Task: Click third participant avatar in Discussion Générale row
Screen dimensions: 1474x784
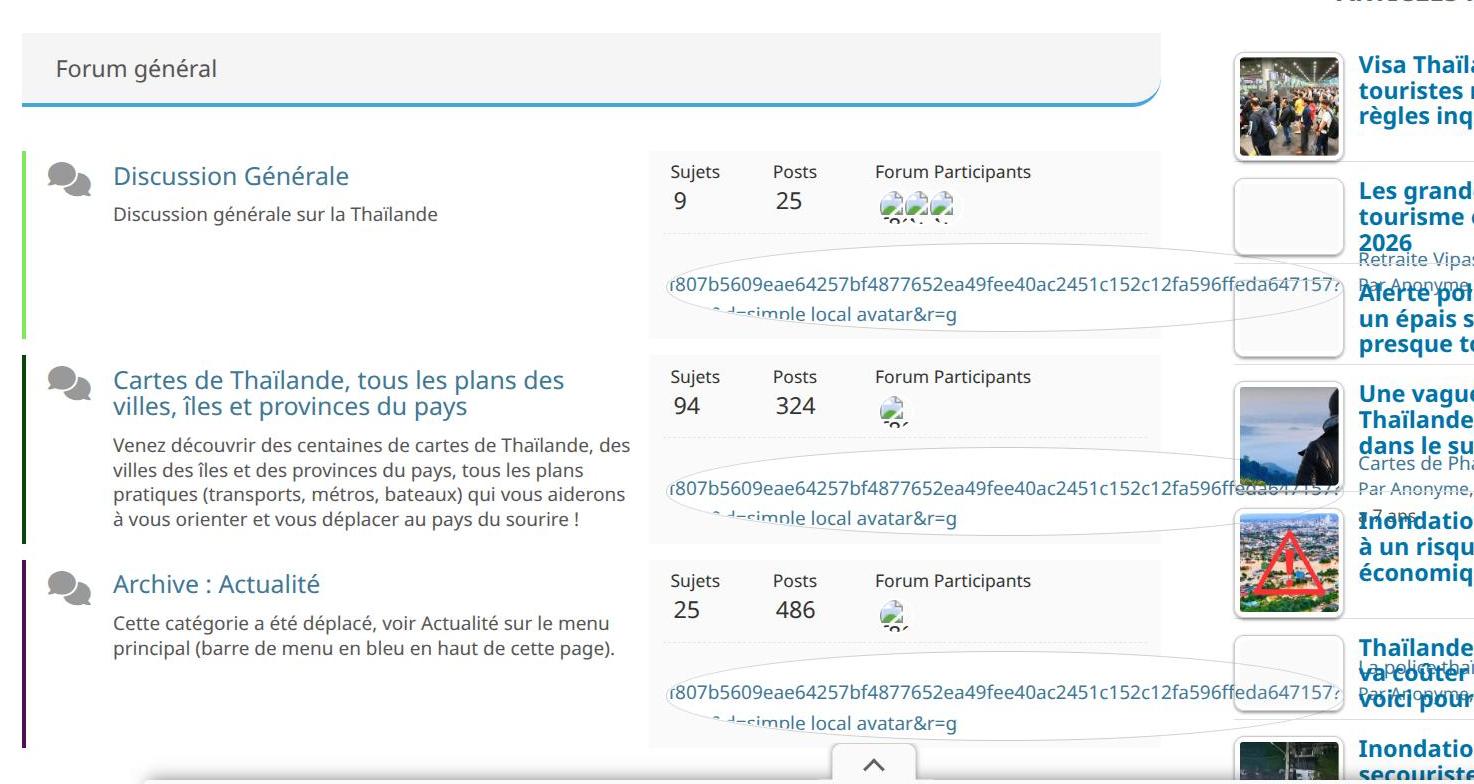Action: click(942, 205)
